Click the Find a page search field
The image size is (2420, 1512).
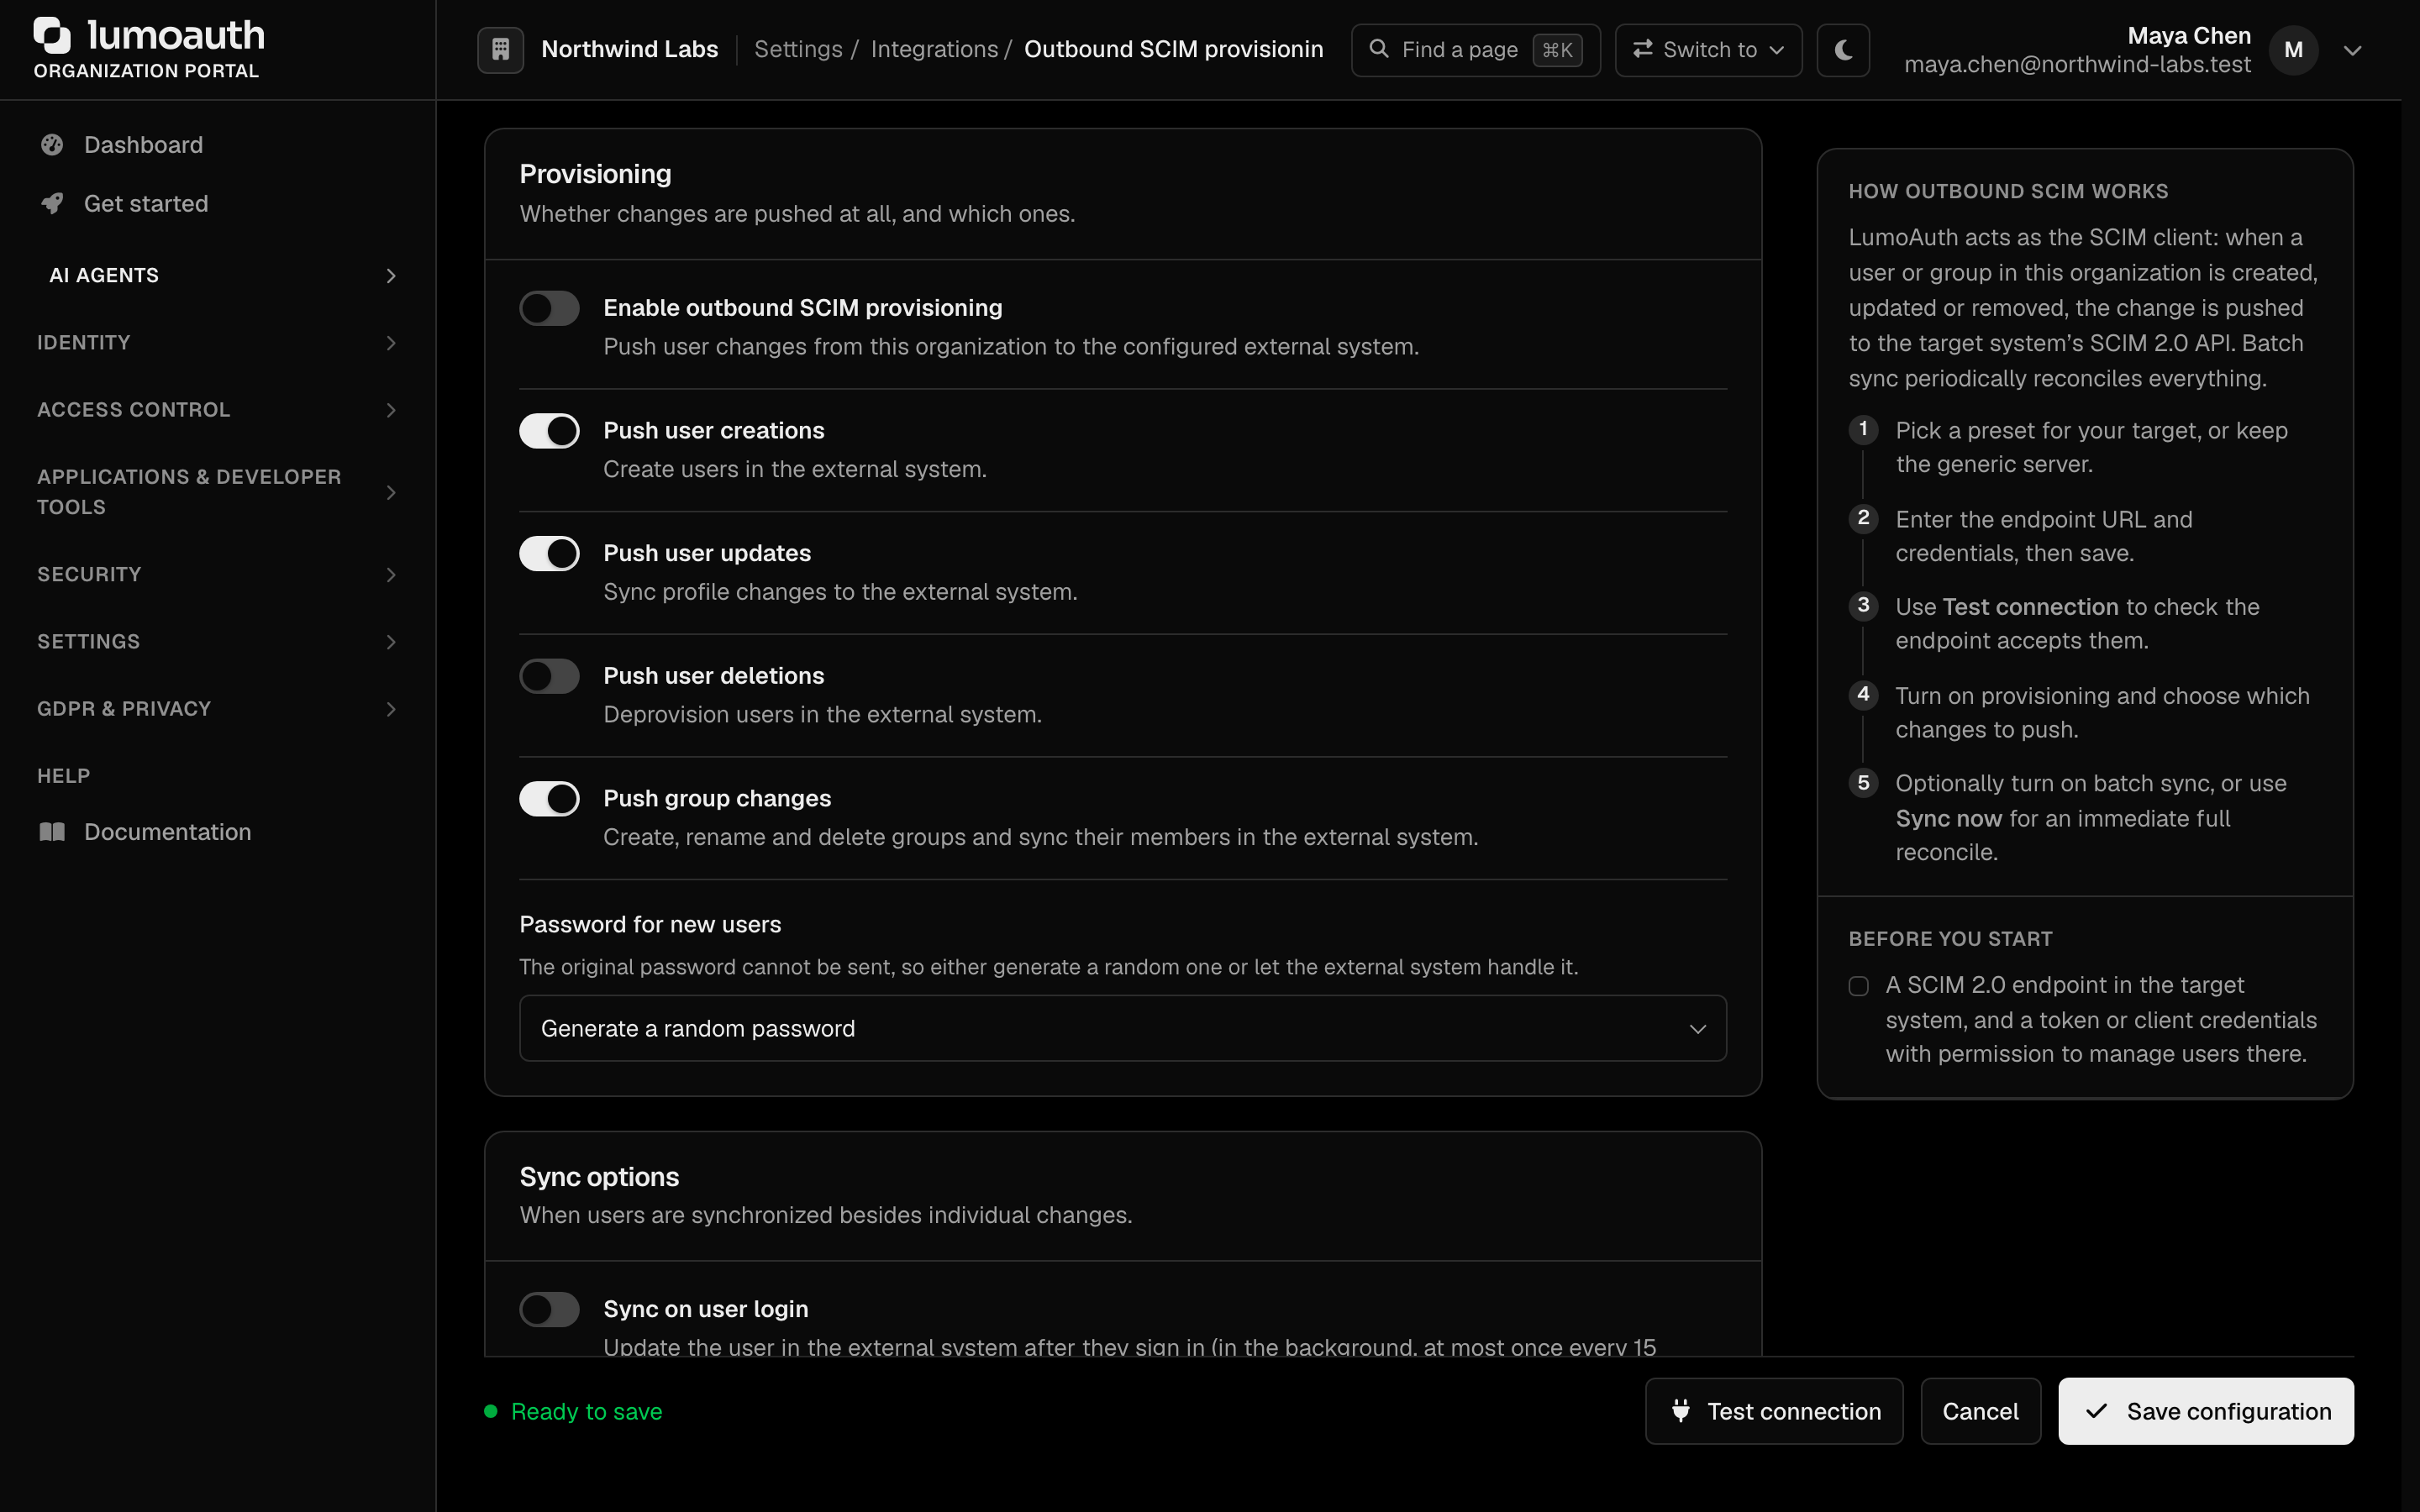coord(1475,49)
